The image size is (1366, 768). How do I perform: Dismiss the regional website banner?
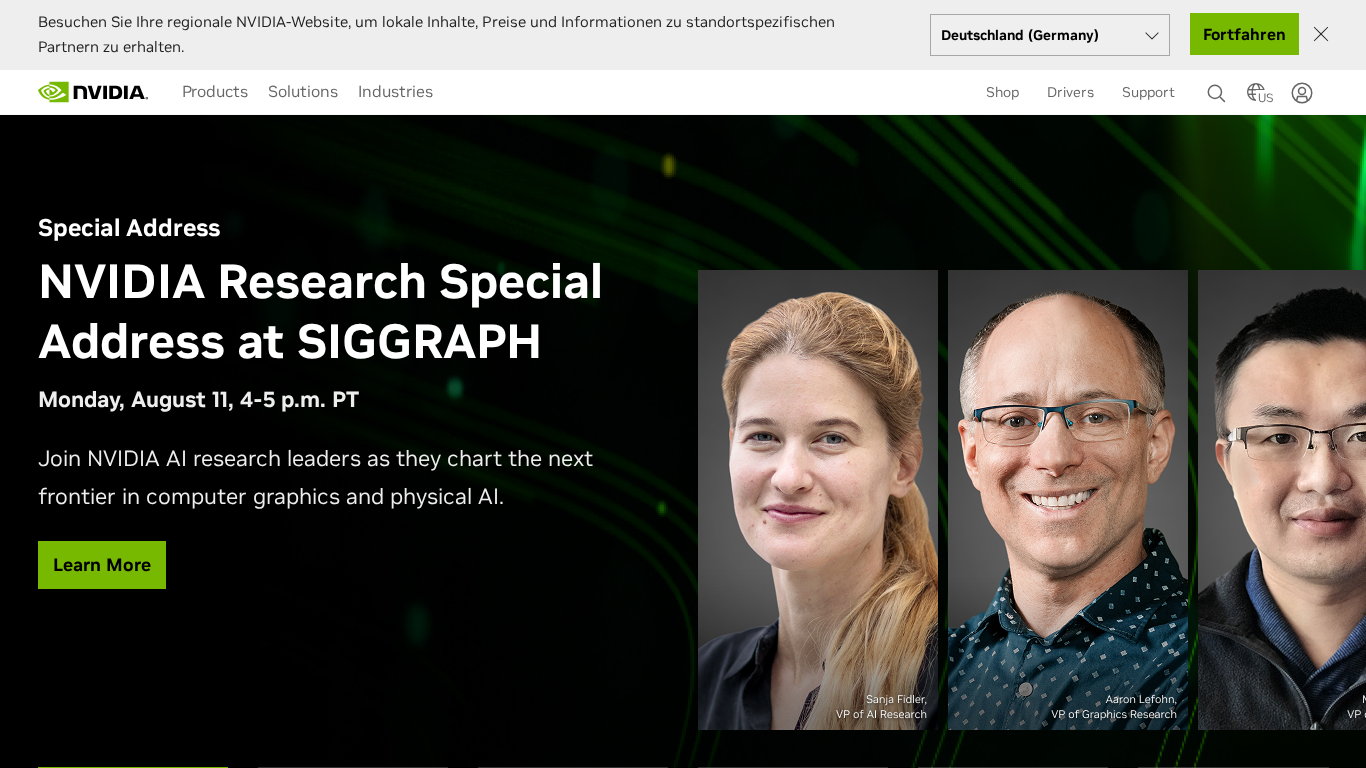(x=1320, y=33)
